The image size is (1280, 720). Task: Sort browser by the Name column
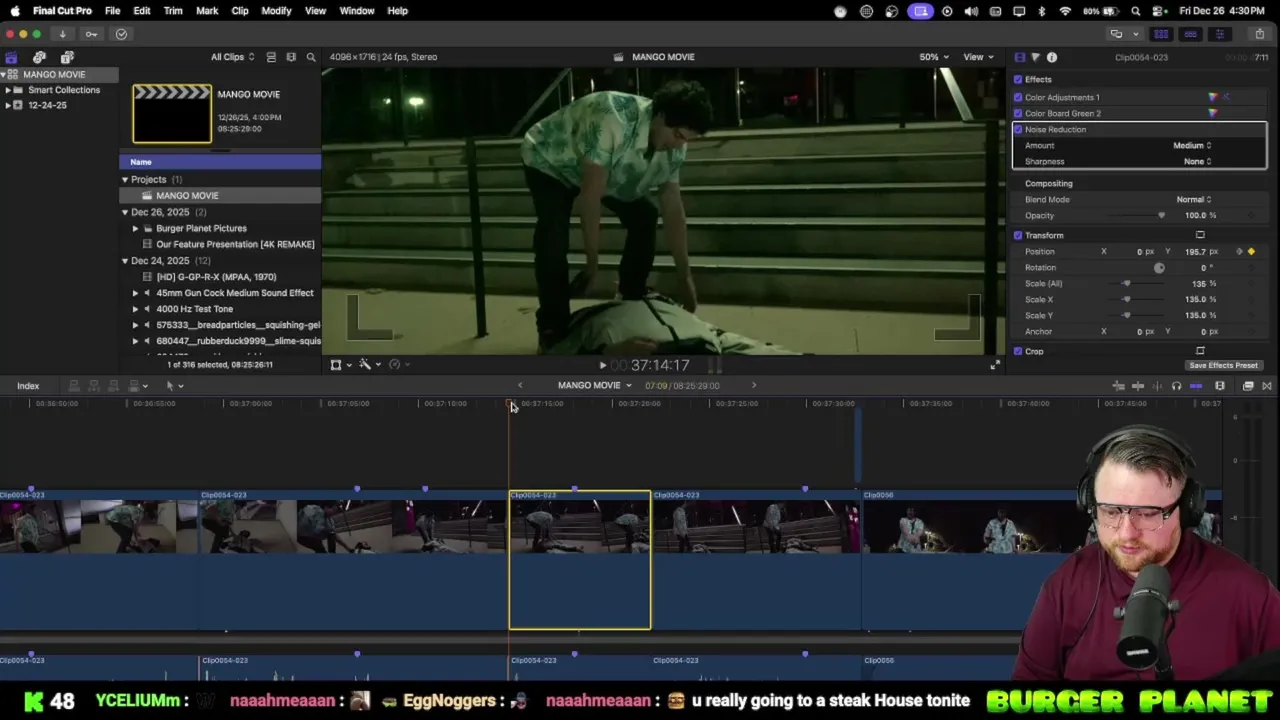220,162
